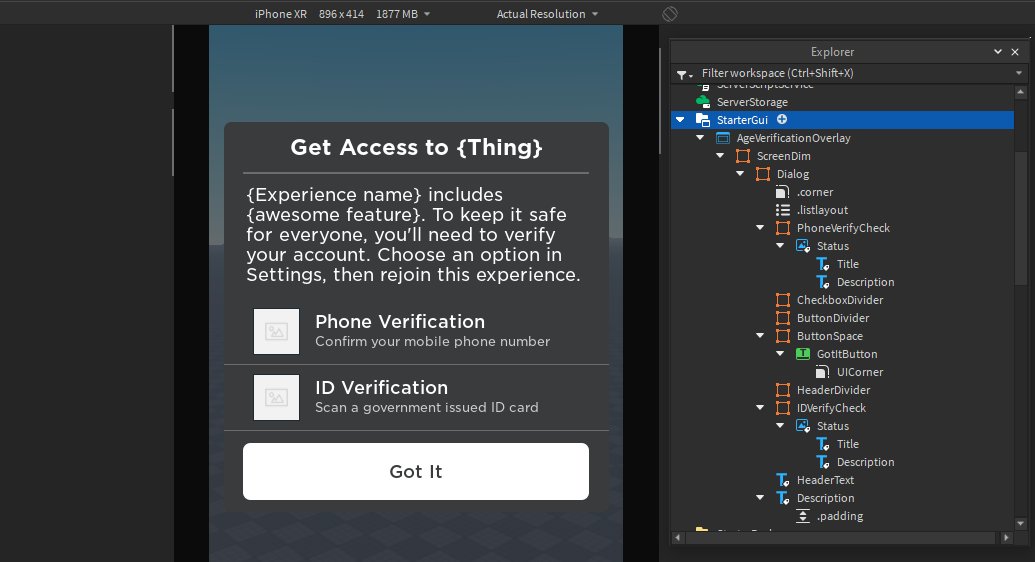Click the HeaderDivider frame icon

pyautogui.click(x=783, y=390)
